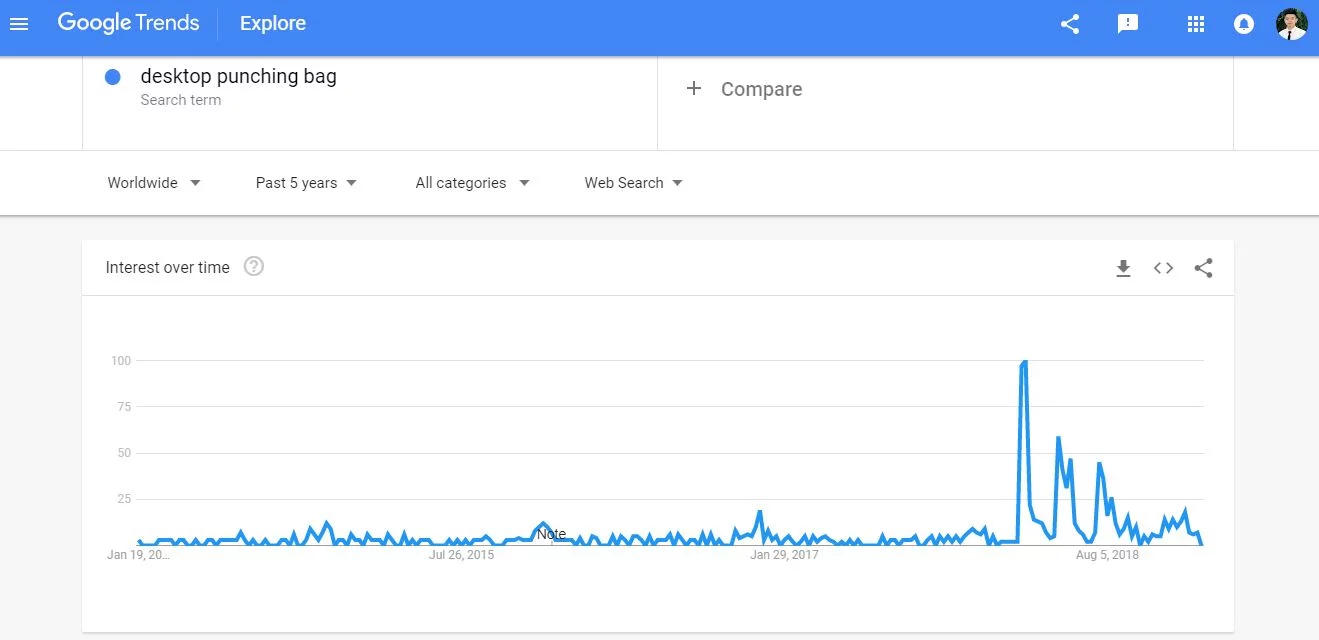Open the notifications bell
This screenshot has width=1319, height=640.
[1244, 24]
